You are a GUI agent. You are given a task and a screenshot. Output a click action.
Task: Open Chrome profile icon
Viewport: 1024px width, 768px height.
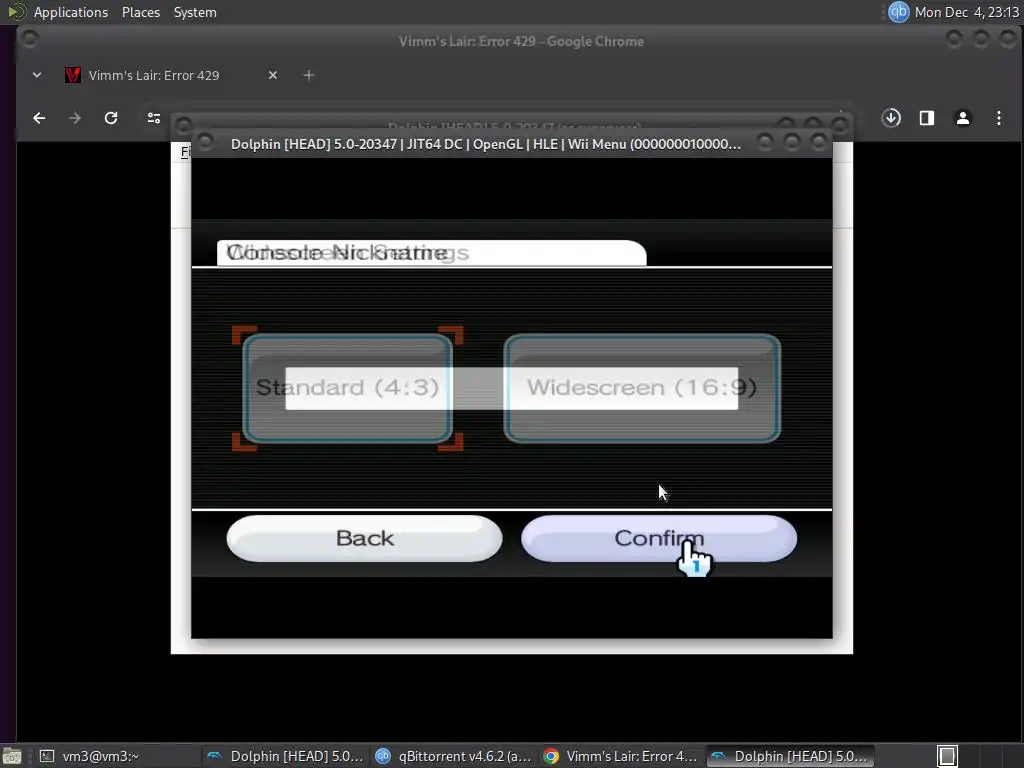pos(963,118)
